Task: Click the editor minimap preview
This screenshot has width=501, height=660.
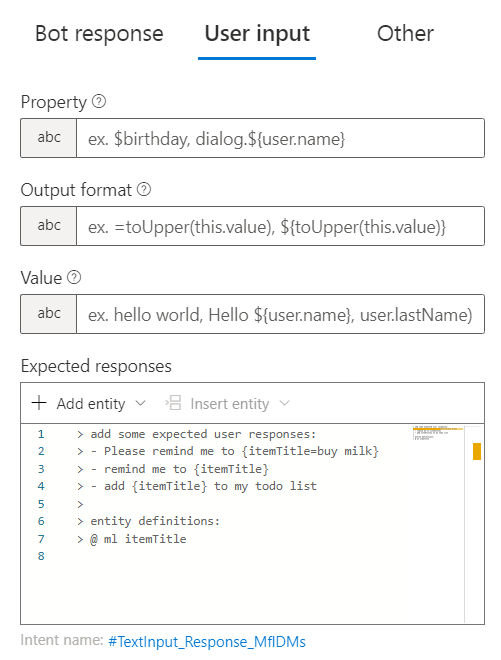Action: tap(438, 433)
